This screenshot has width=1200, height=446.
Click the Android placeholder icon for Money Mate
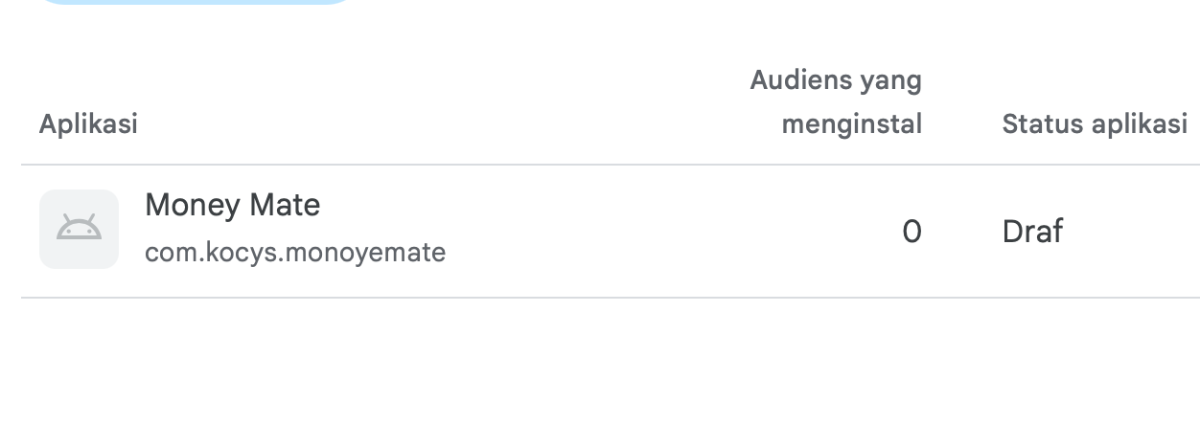click(79, 230)
